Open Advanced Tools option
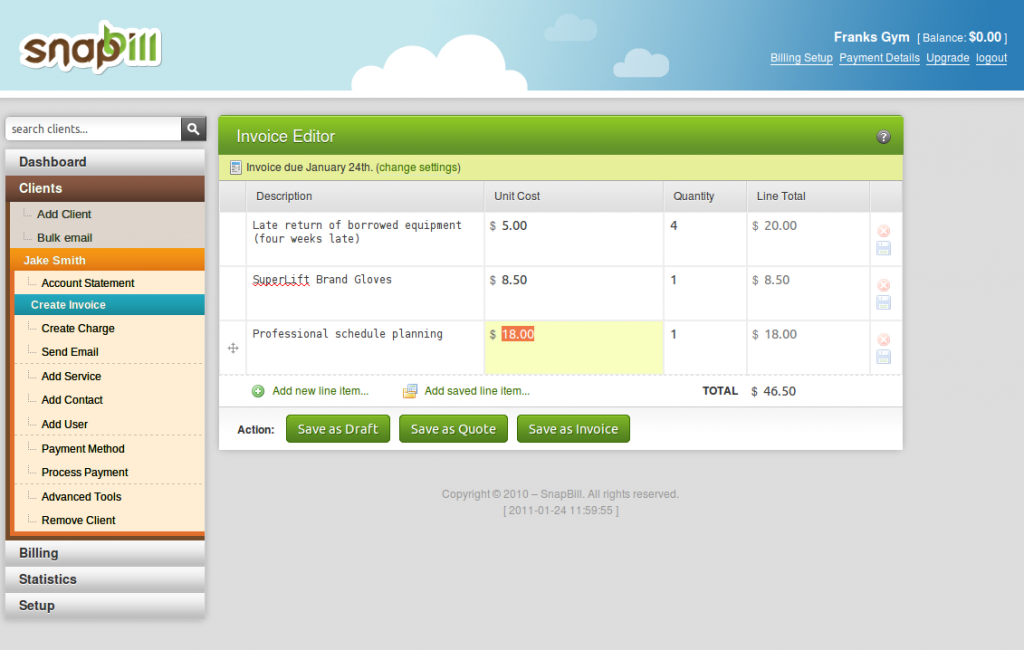 pos(81,497)
